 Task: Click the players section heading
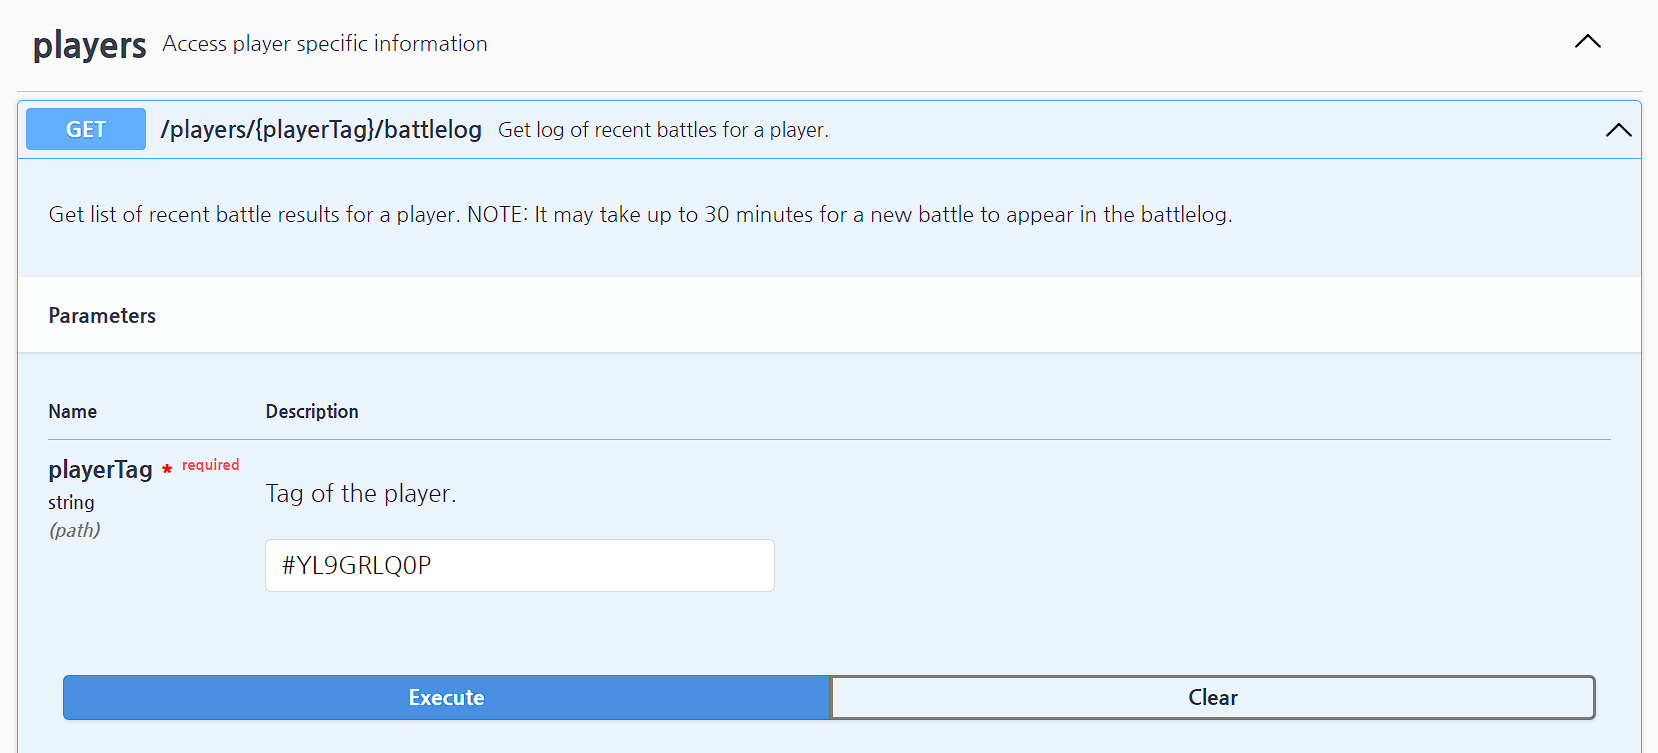89,45
